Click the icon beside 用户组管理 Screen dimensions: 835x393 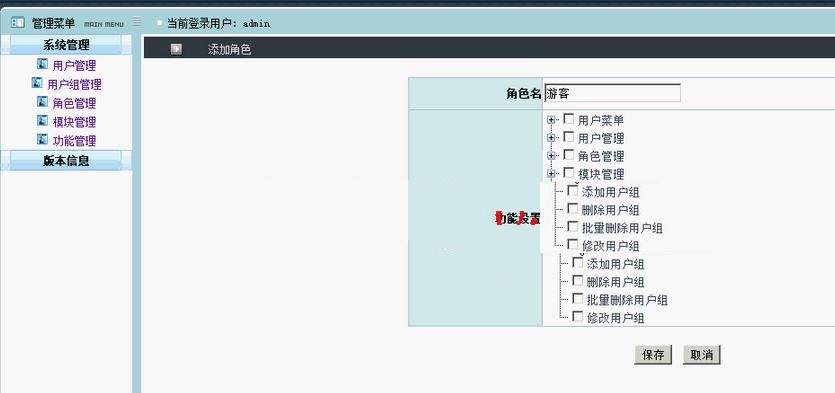37,83
